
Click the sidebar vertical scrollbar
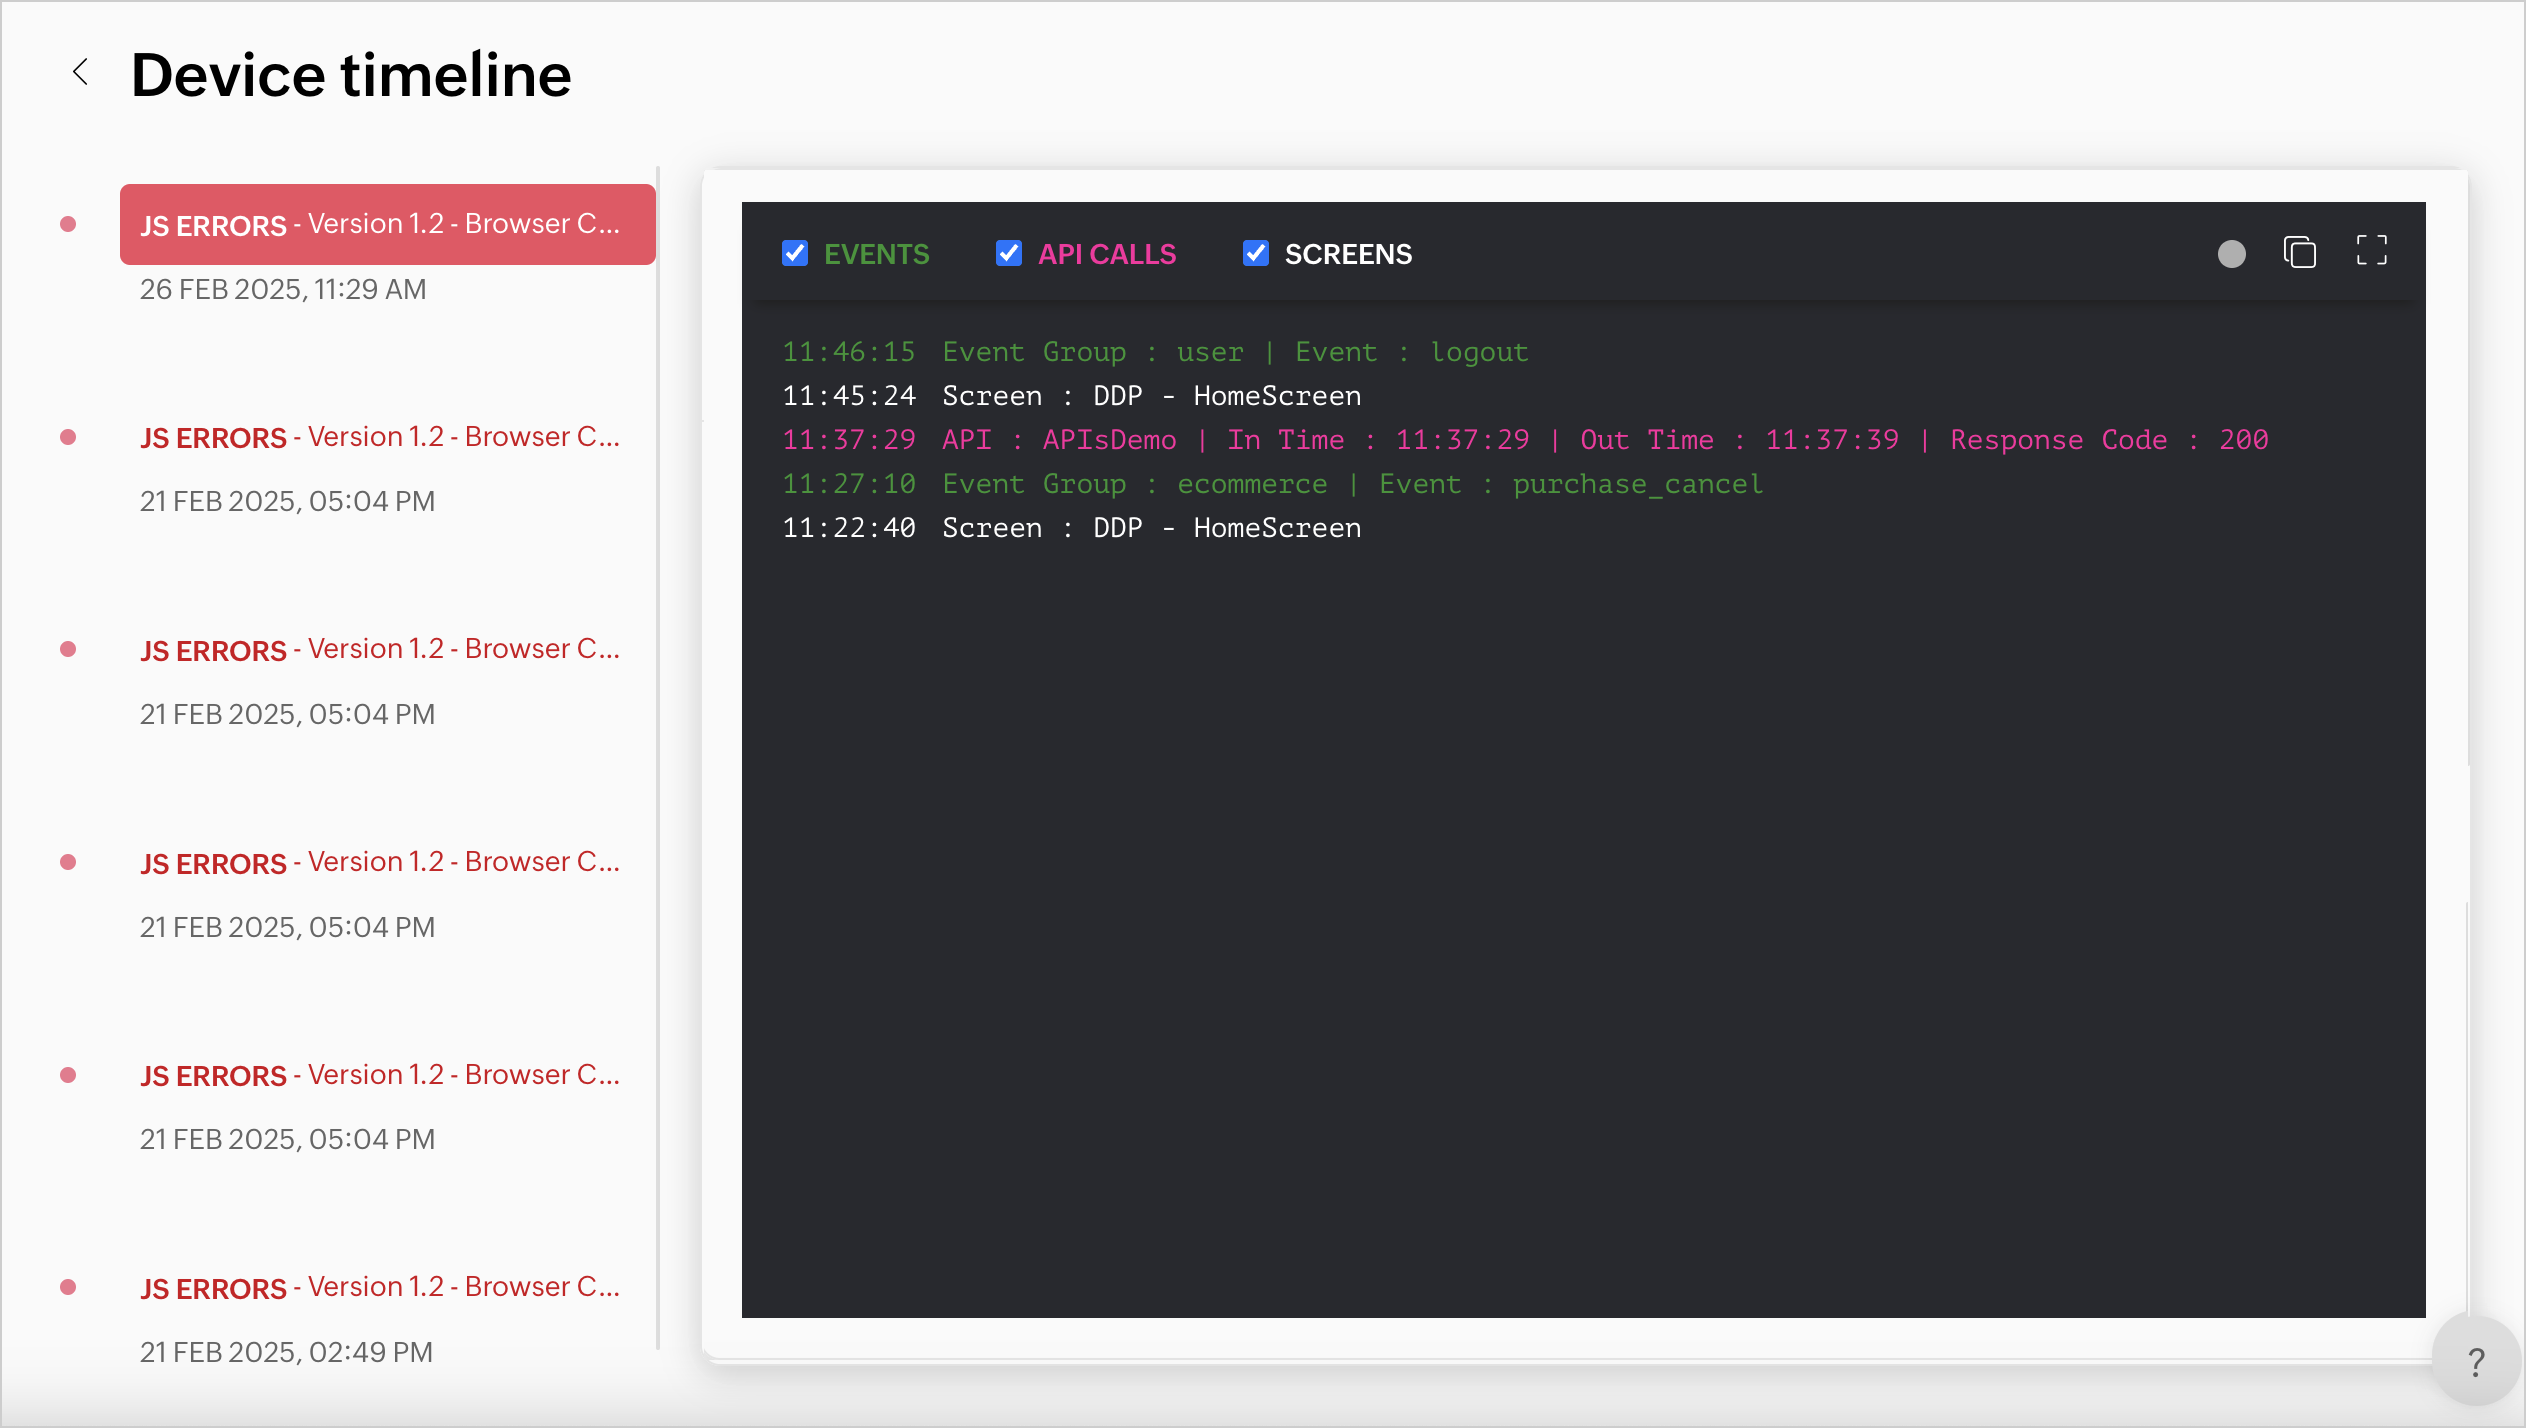point(658,760)
